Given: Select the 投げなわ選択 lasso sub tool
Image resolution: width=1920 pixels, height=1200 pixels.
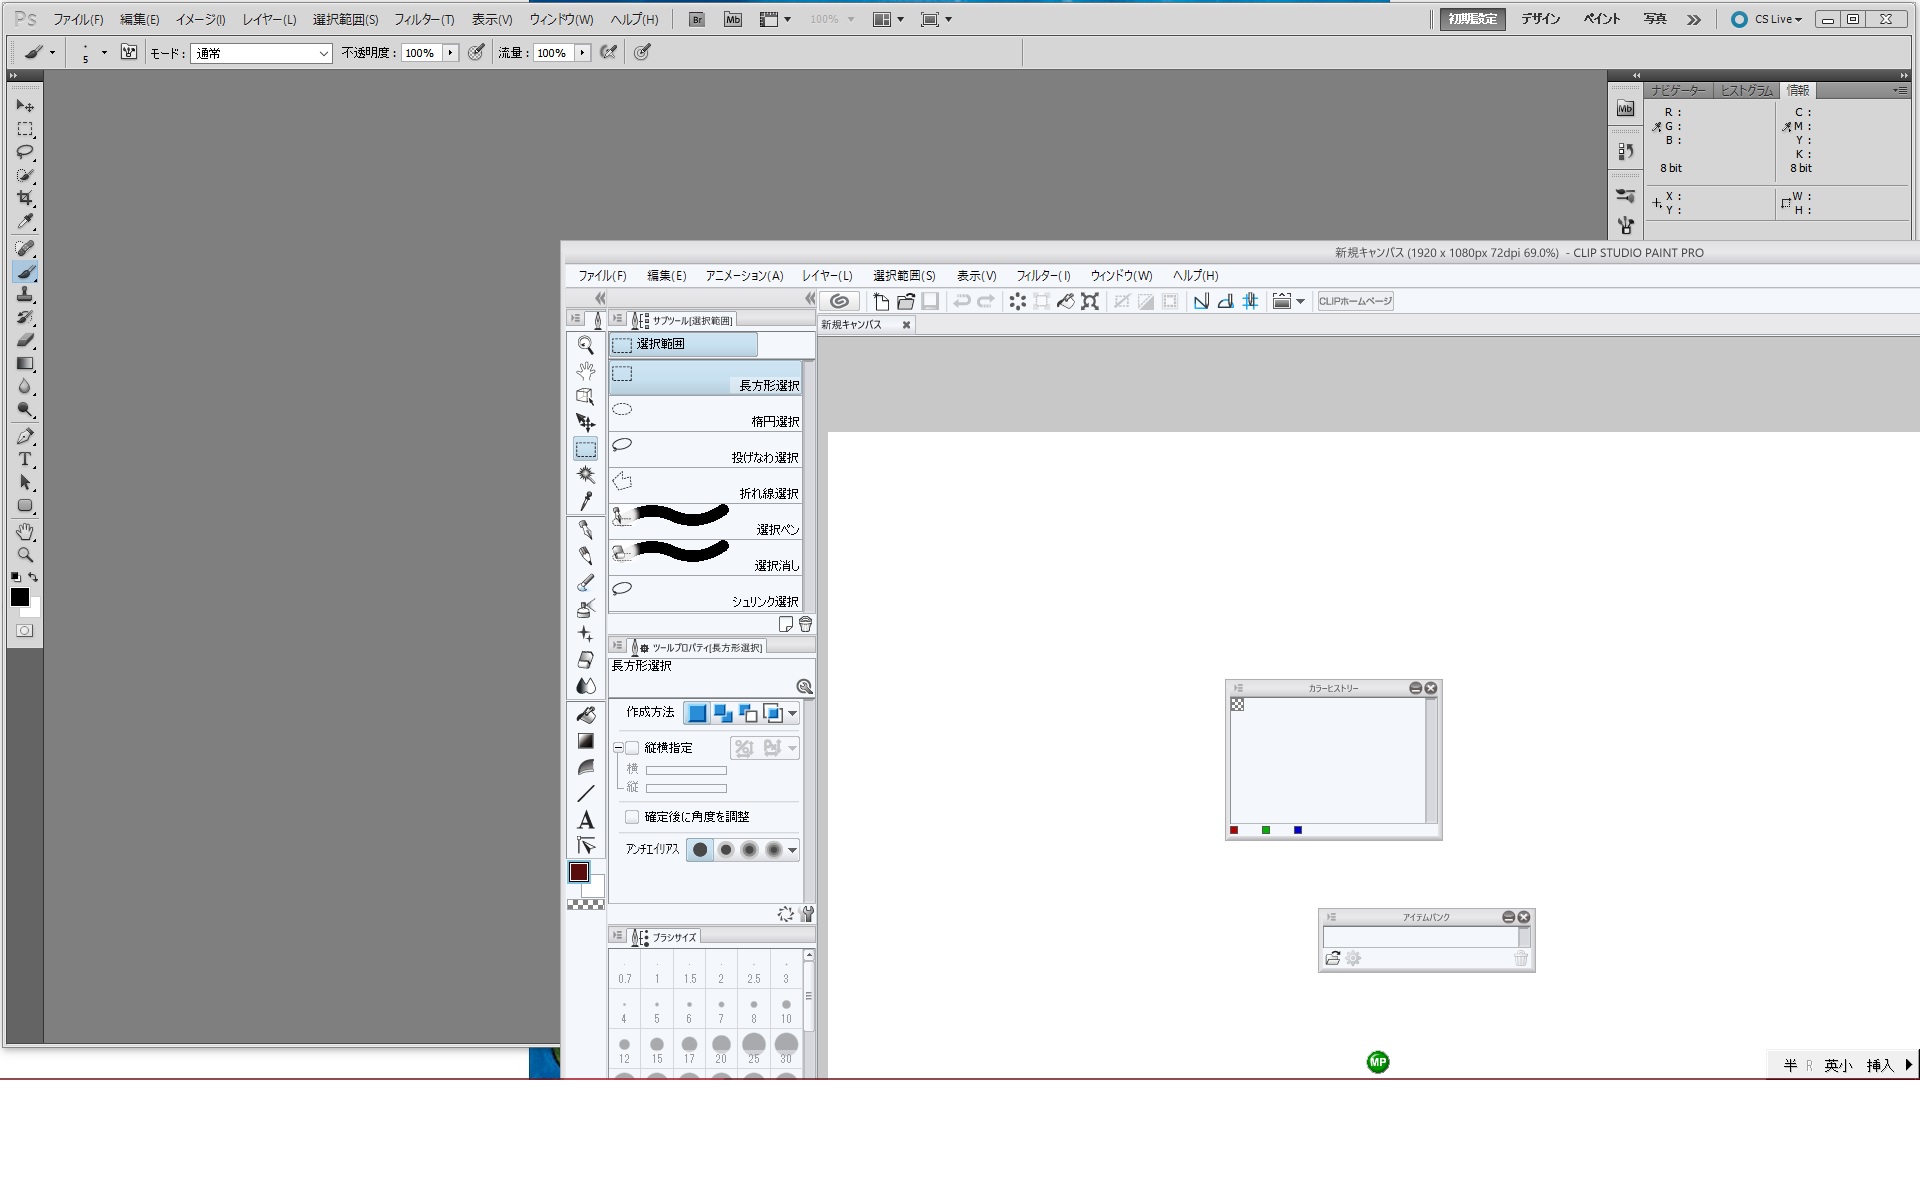Looking at the screenshot, I should point(705,450).
